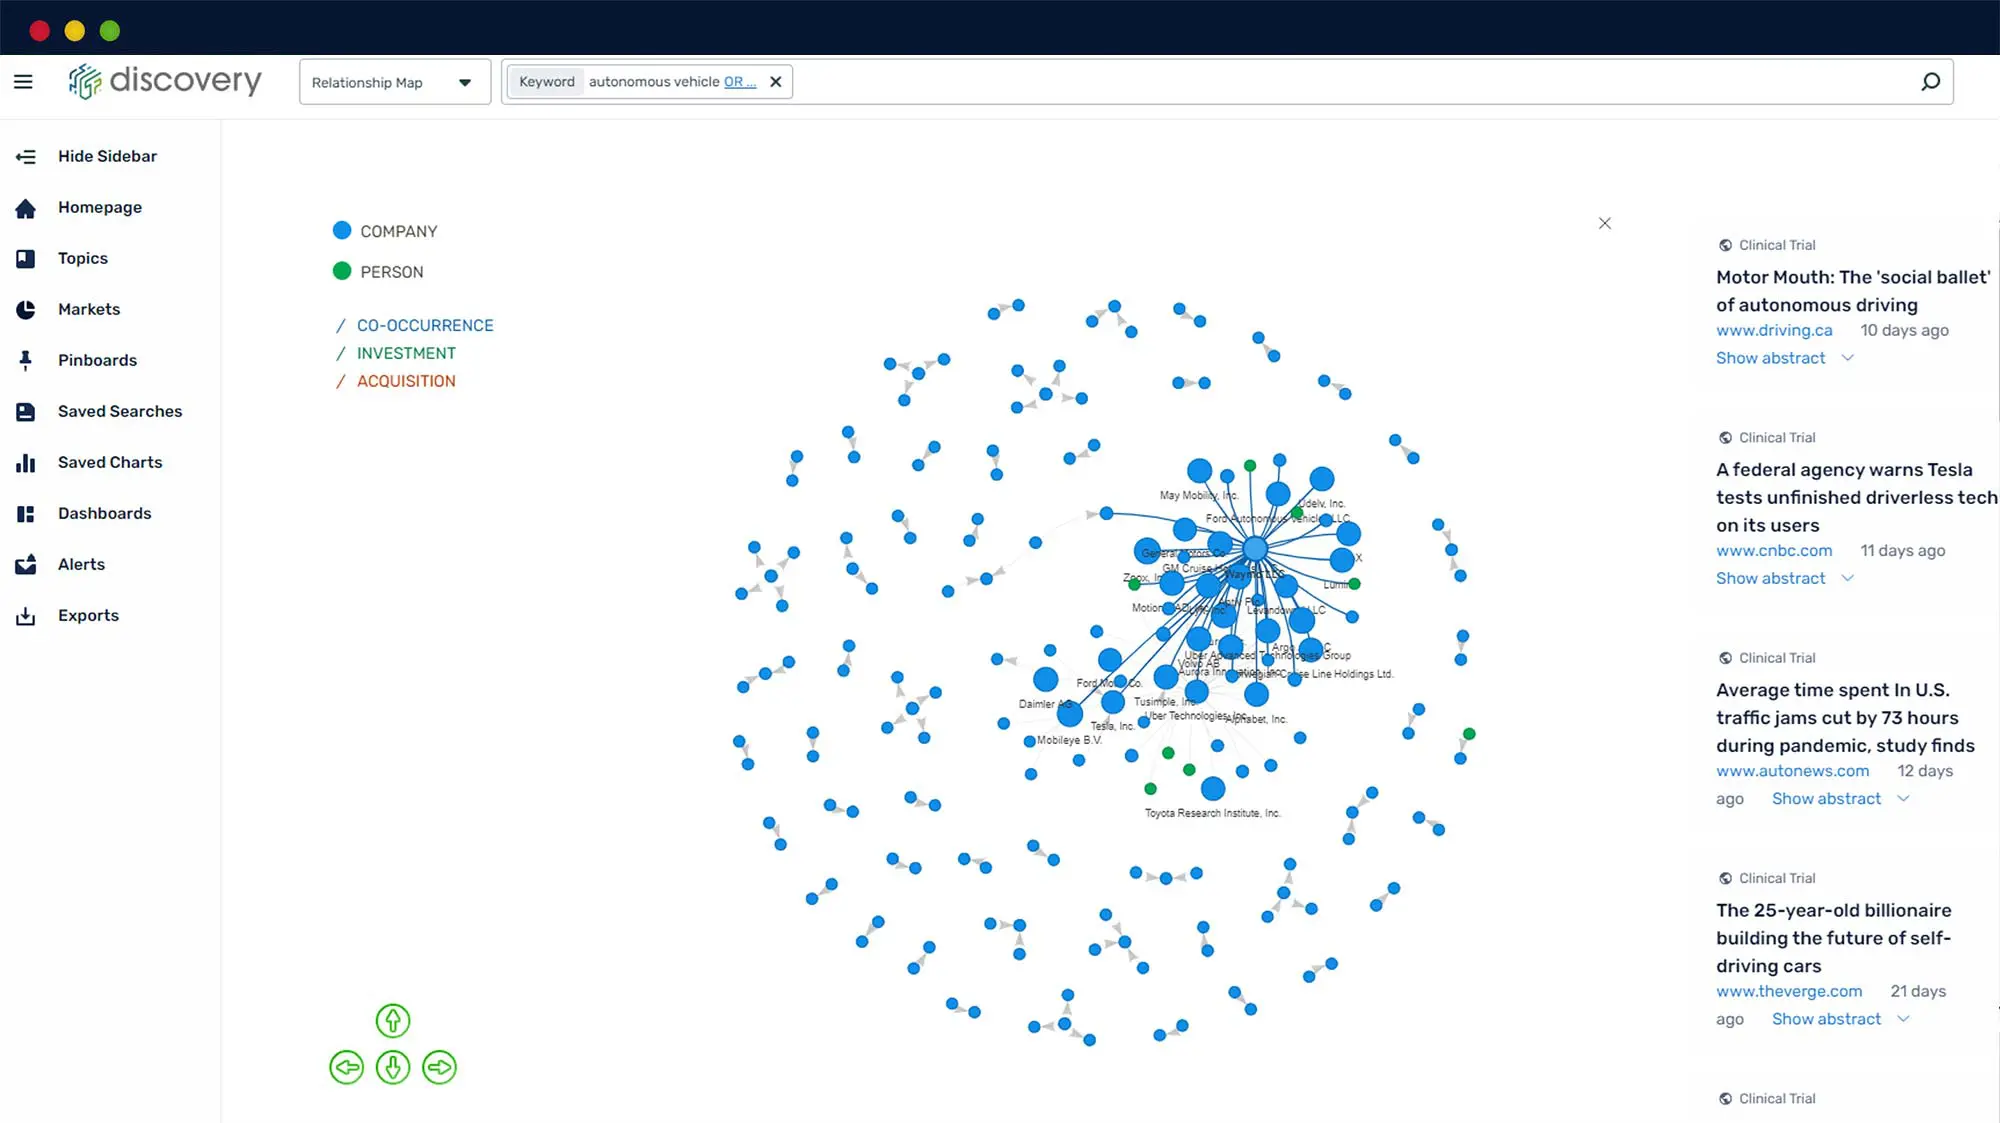Screen dimensions: 2000x1123
Task: Open Average time in traffic jams article
Action: (1845, 717)
